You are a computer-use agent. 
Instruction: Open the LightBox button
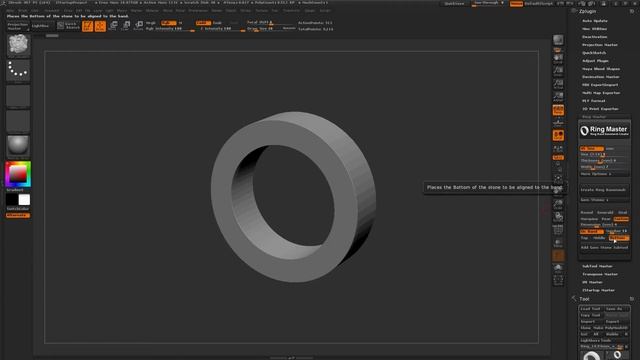[40, 26]
